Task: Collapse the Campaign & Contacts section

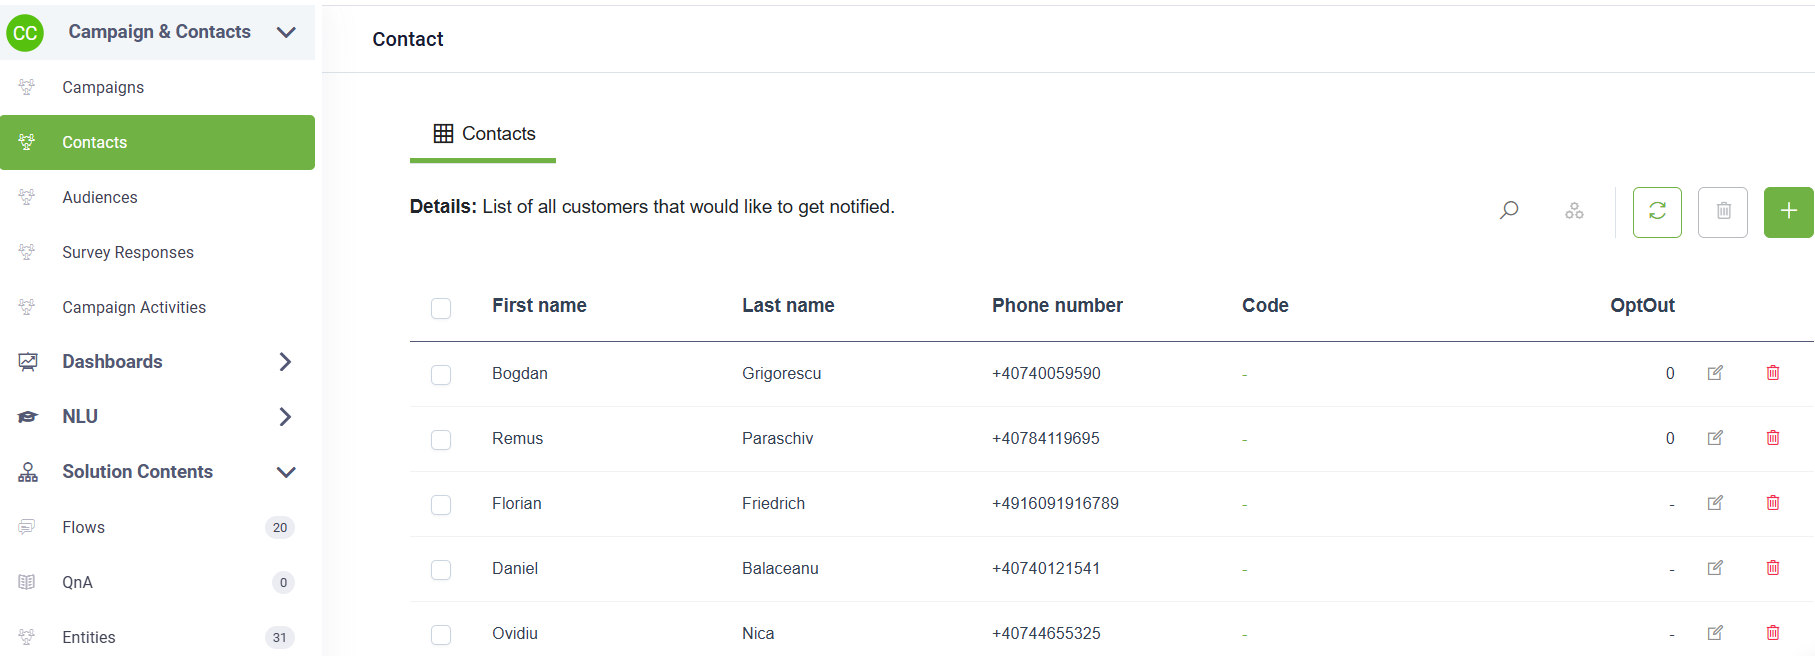Action: click(x=286, y=32)
